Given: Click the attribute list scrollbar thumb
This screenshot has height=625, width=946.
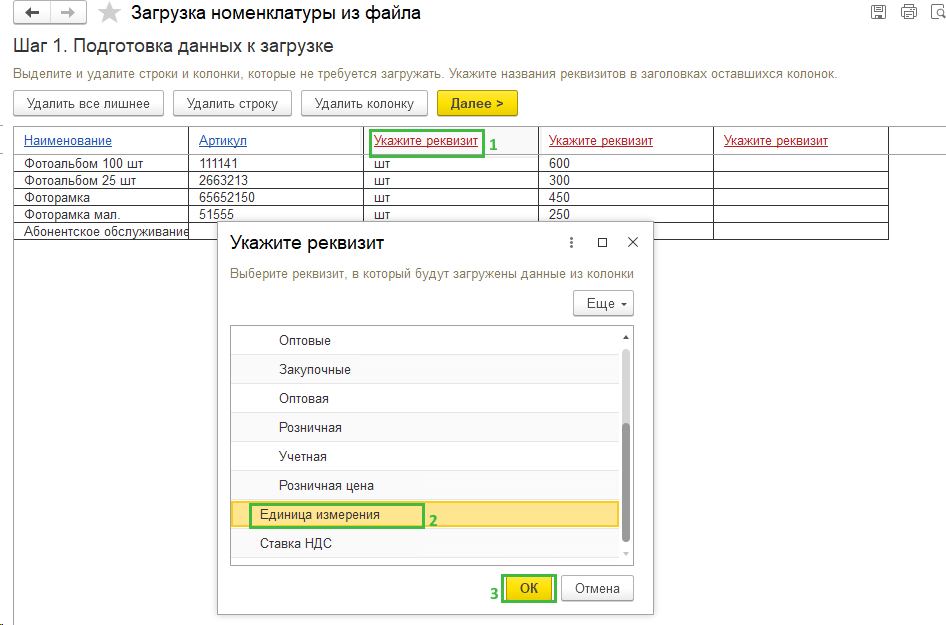Looking at the screenshot, I should point(626,483).
